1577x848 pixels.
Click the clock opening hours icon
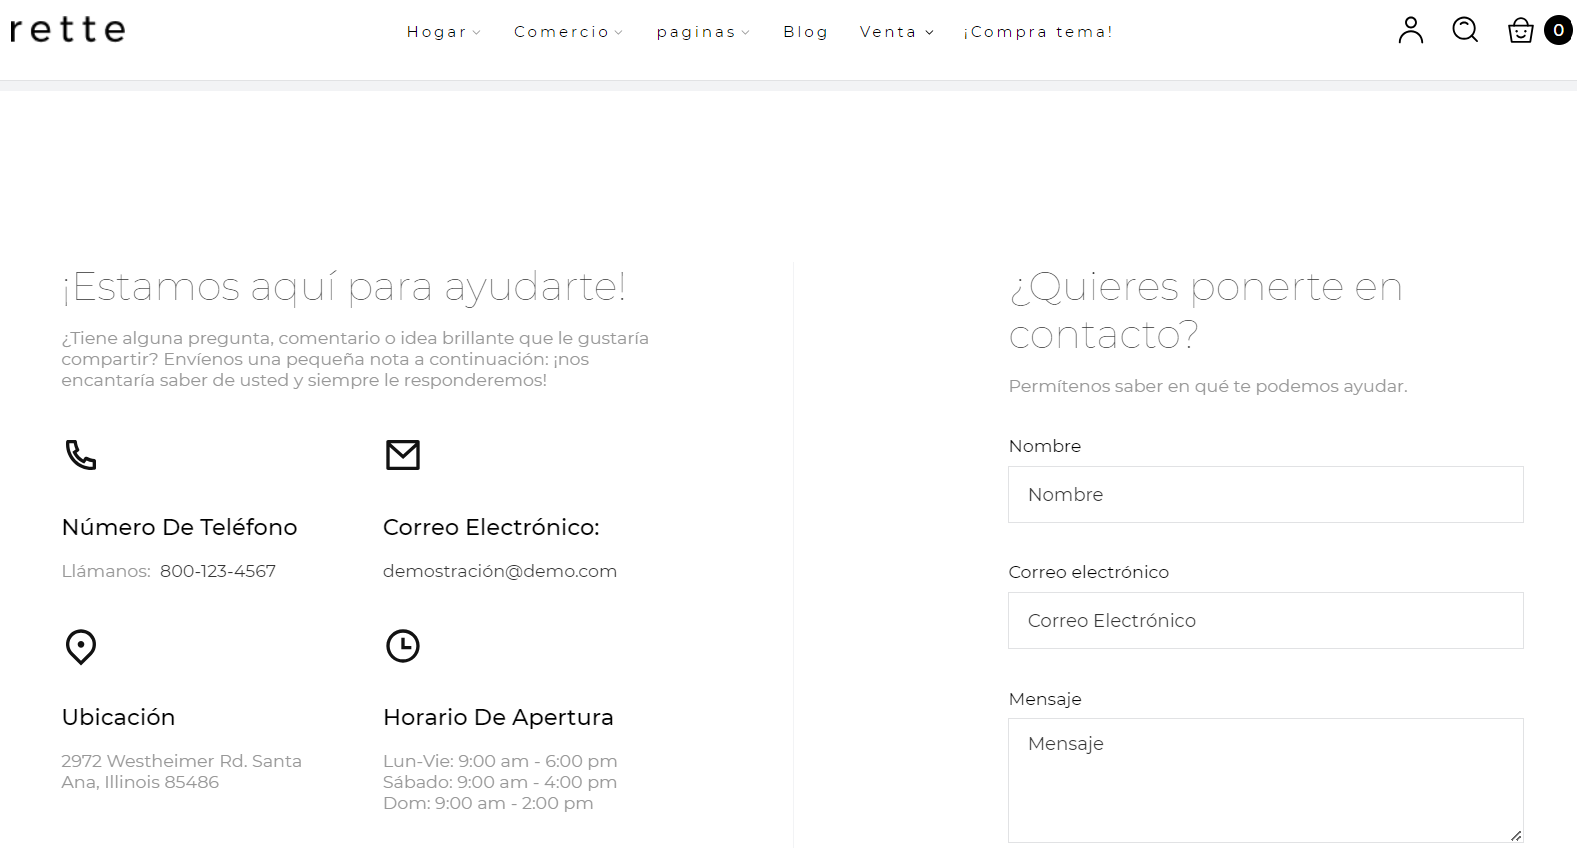click(403, 646)
